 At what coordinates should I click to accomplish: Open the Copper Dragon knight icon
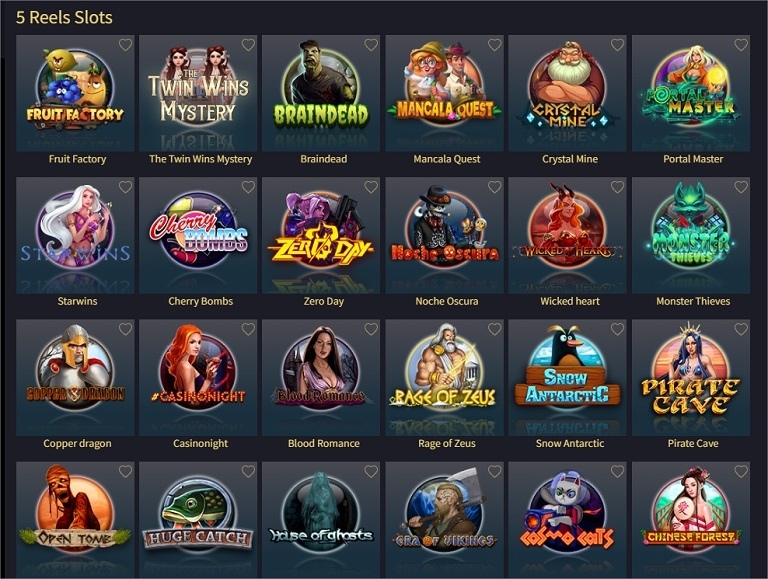(75, 377)
